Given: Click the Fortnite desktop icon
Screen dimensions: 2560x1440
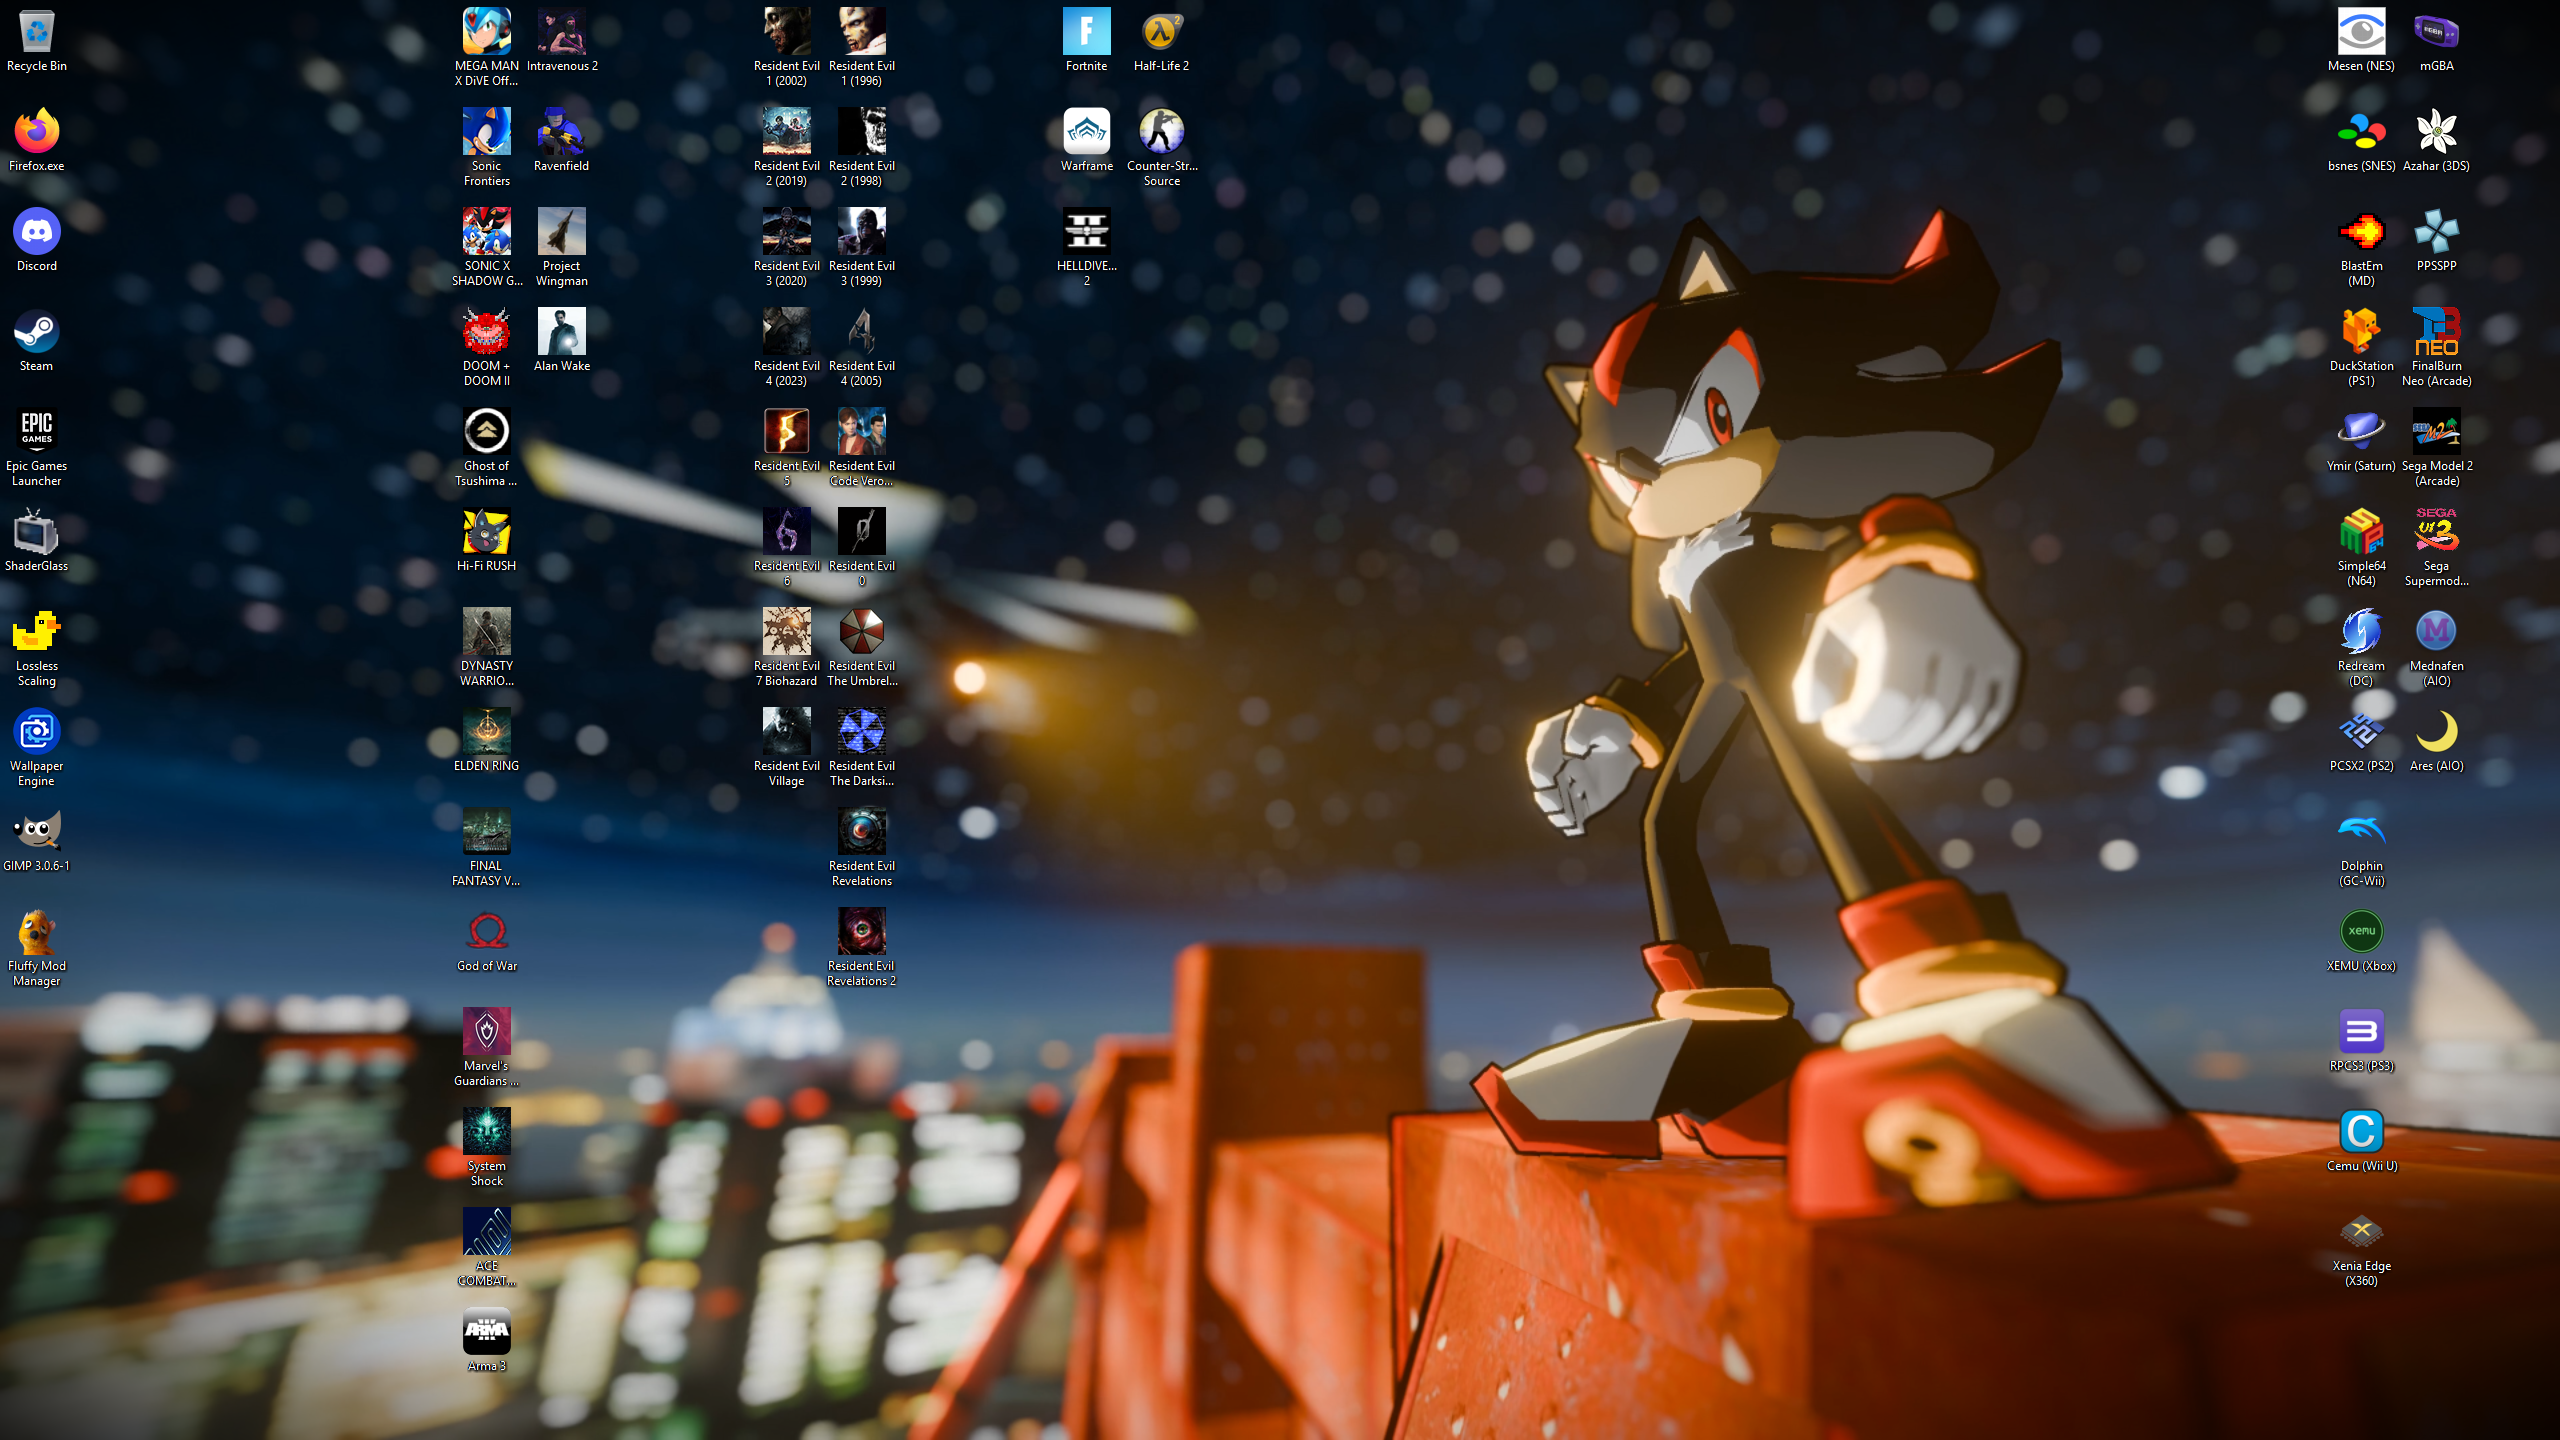Looking at the screenshot, I should [x=1086, y=32].
